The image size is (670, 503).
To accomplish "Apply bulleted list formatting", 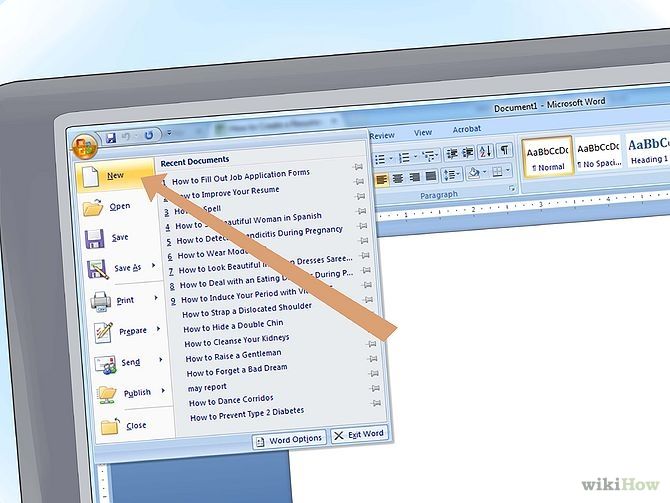I will tap(380, 159).
